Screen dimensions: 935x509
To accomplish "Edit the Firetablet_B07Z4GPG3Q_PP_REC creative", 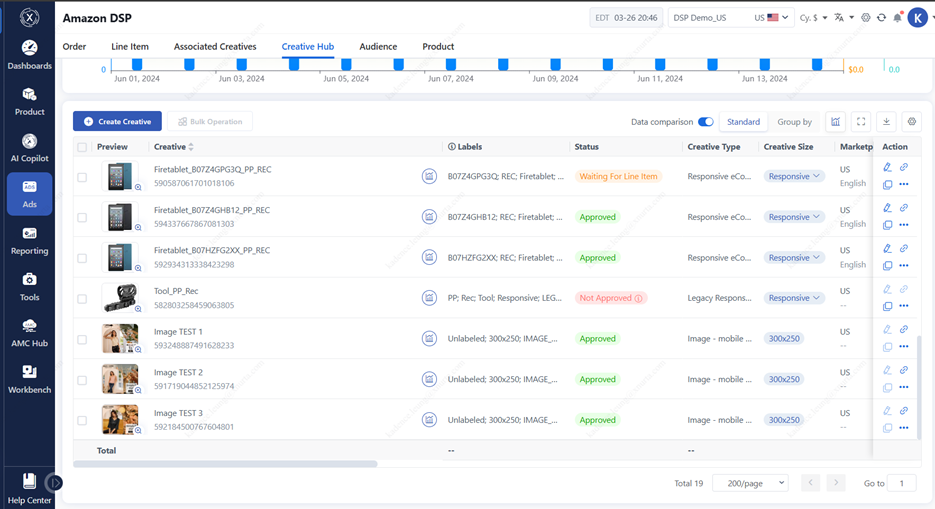I will (888, 168).
